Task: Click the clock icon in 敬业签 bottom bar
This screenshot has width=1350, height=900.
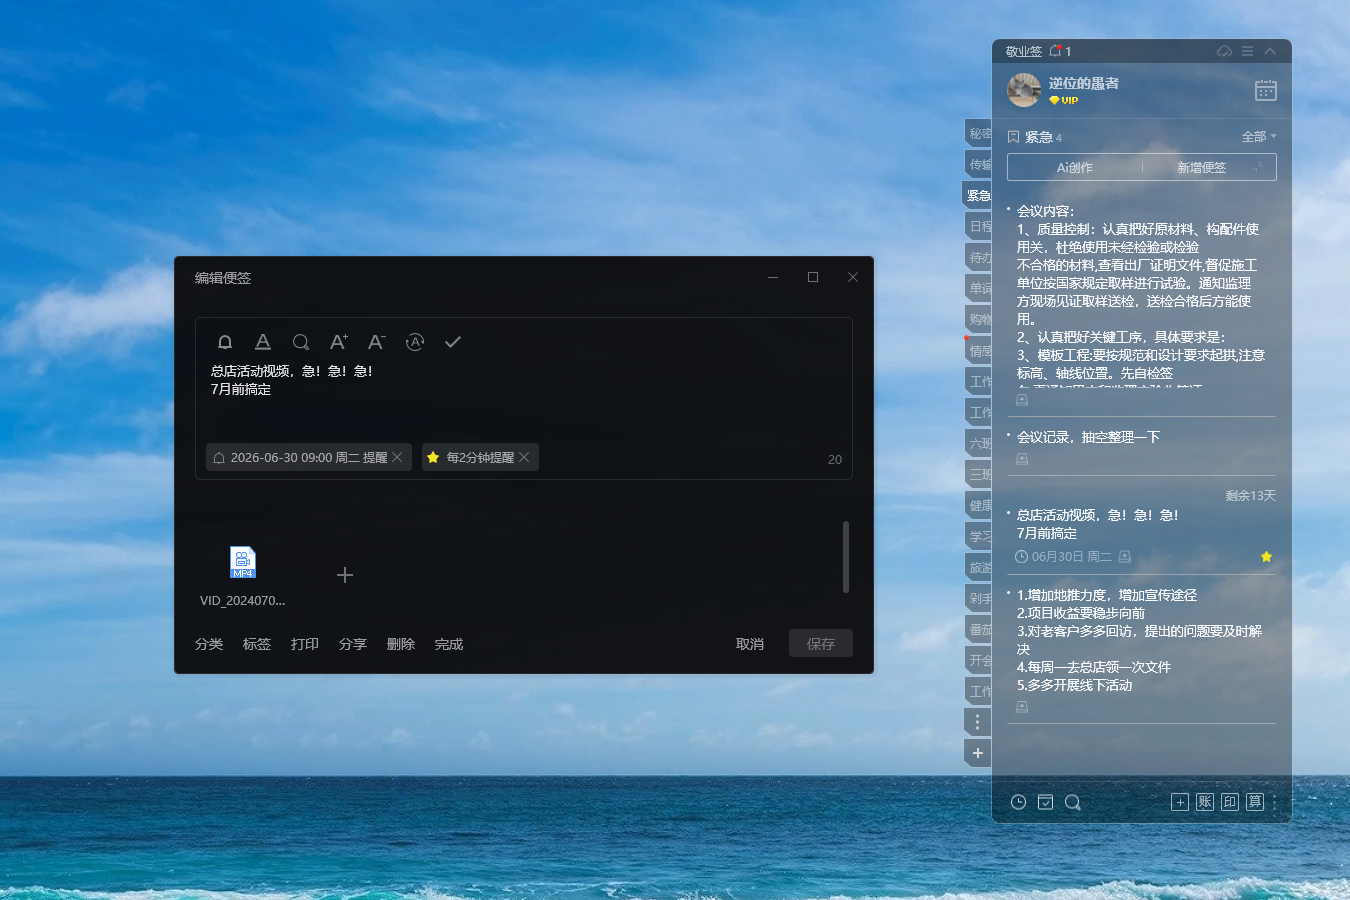Action: tap(1018, 802)
